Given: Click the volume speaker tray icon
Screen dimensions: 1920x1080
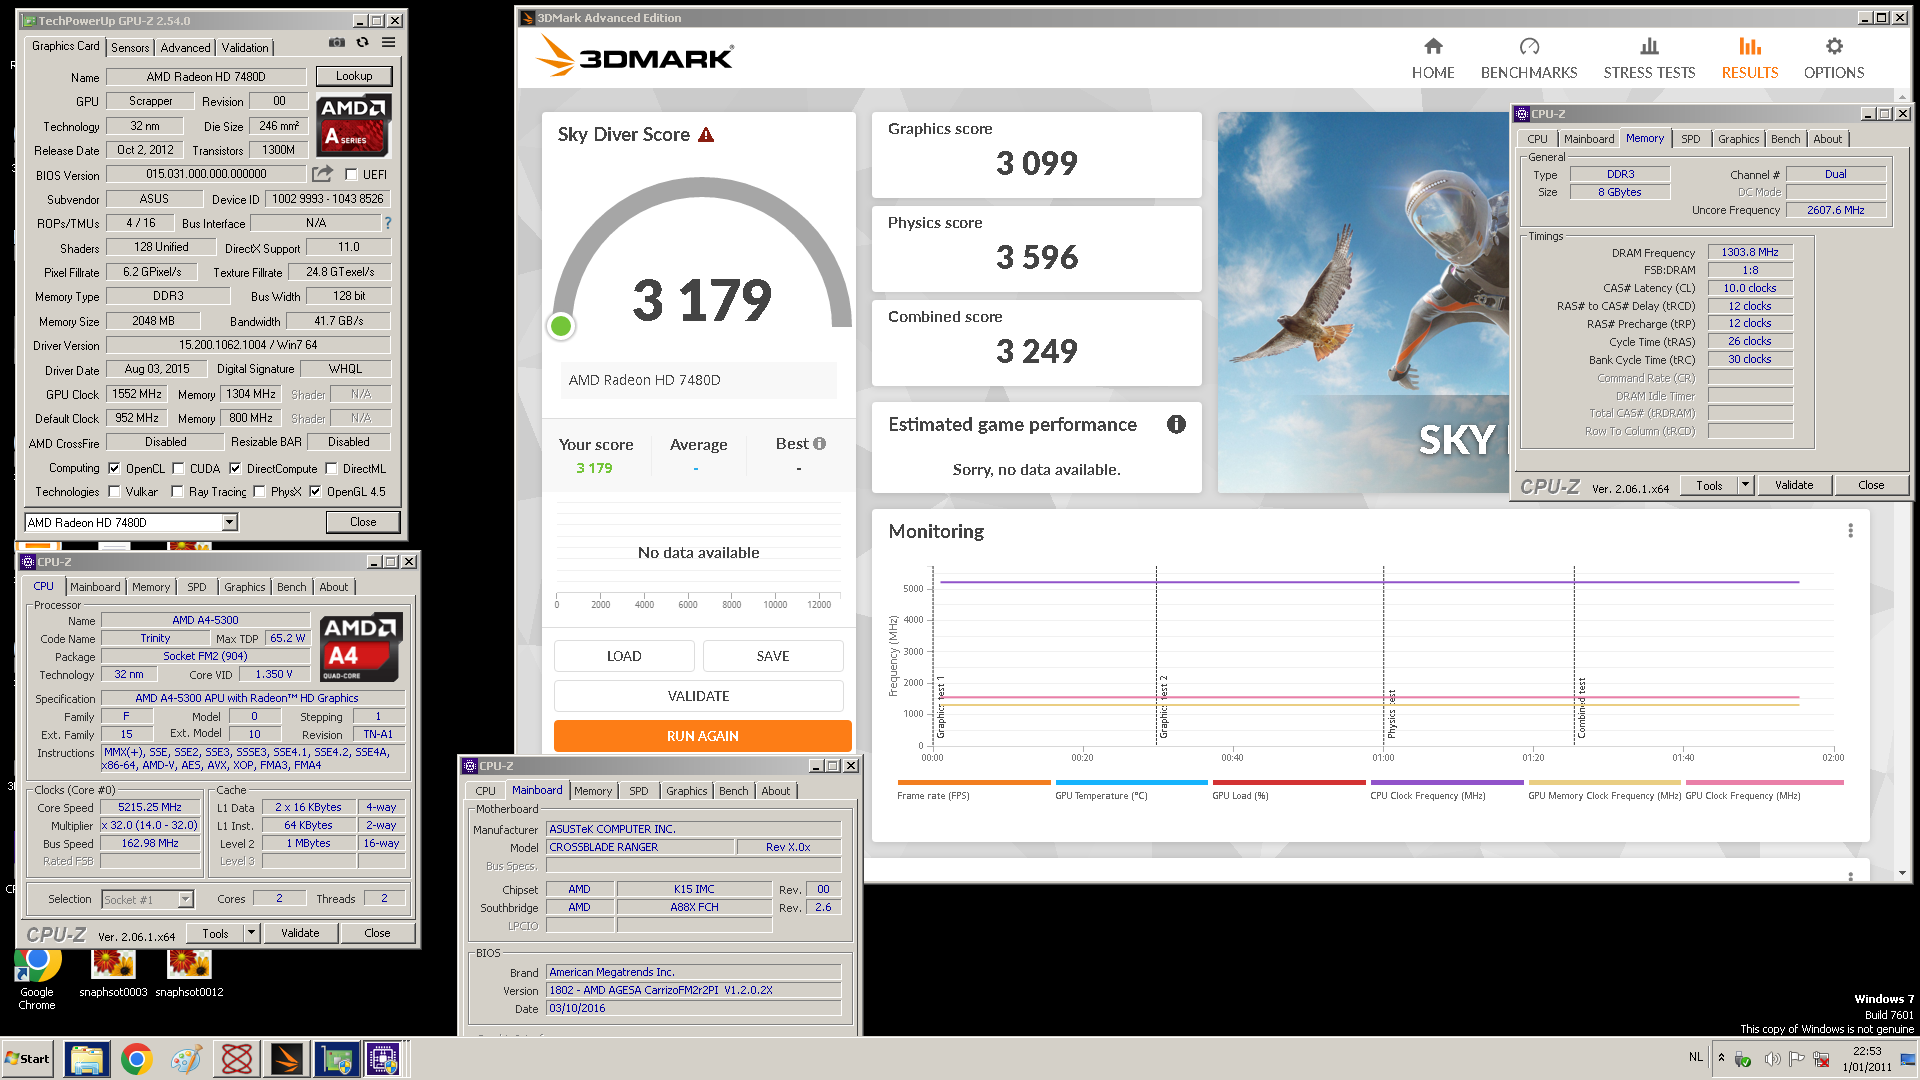Looking at the screenshot, I should tap(1772, 1059).
